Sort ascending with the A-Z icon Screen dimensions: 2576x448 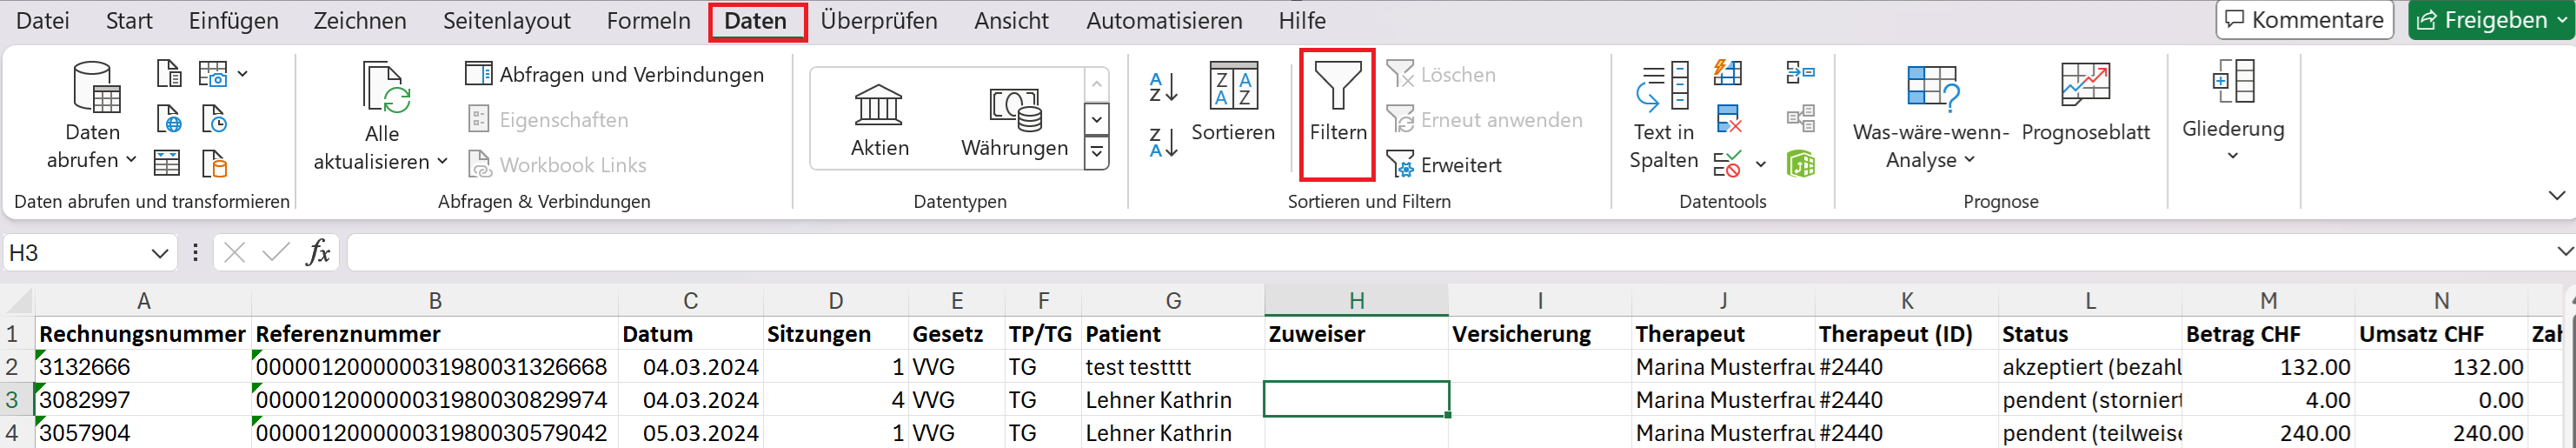coord(1163,88)
